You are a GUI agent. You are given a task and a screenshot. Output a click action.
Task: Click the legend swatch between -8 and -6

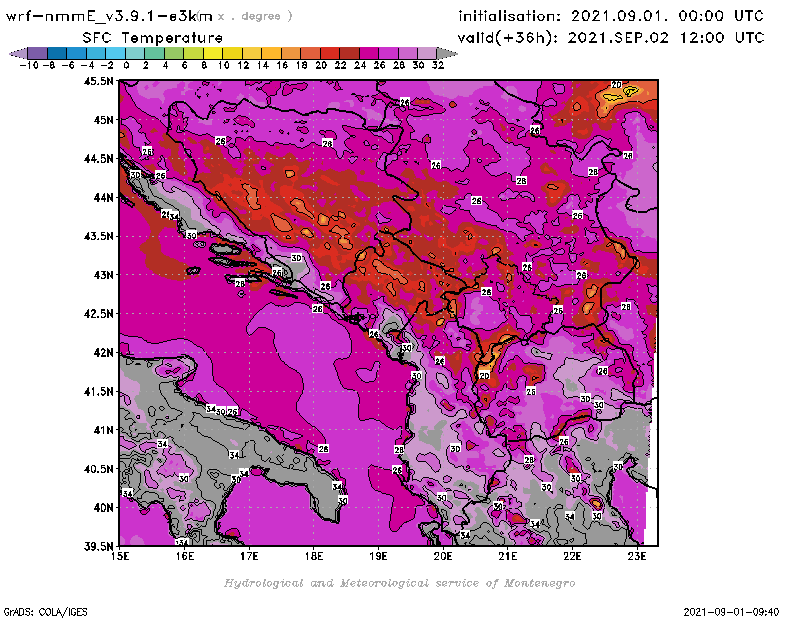[x=57, y=53]
